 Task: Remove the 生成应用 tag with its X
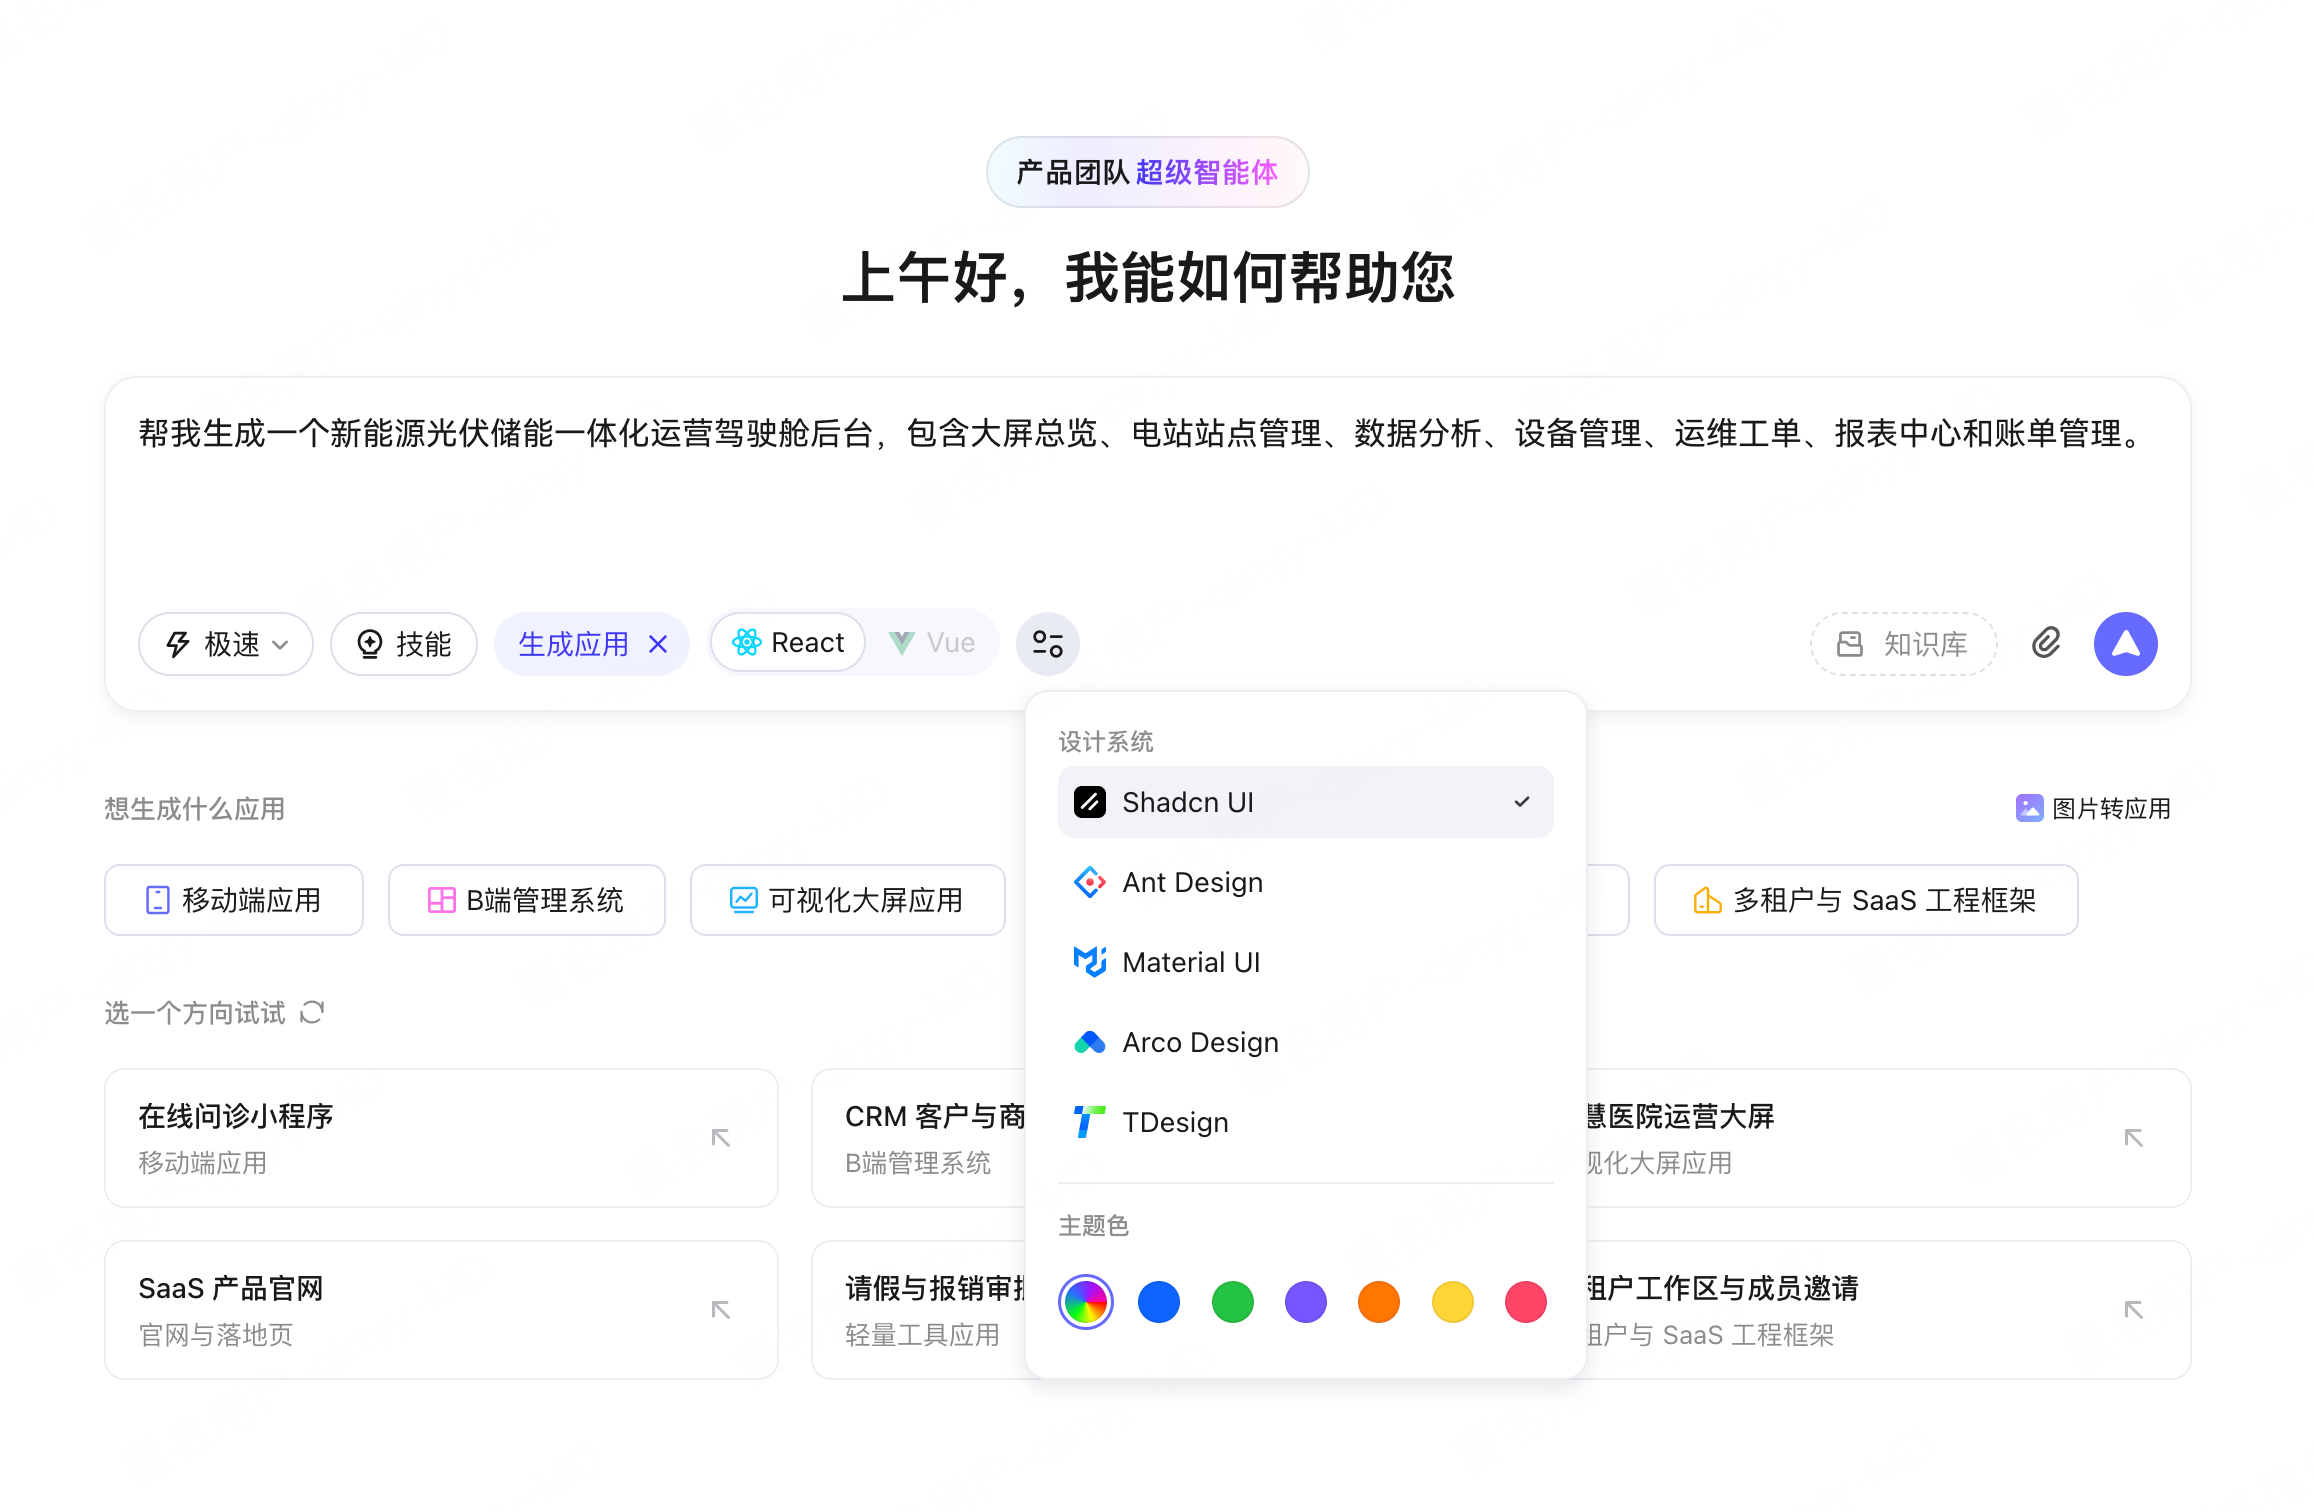(x=658, y=644)
